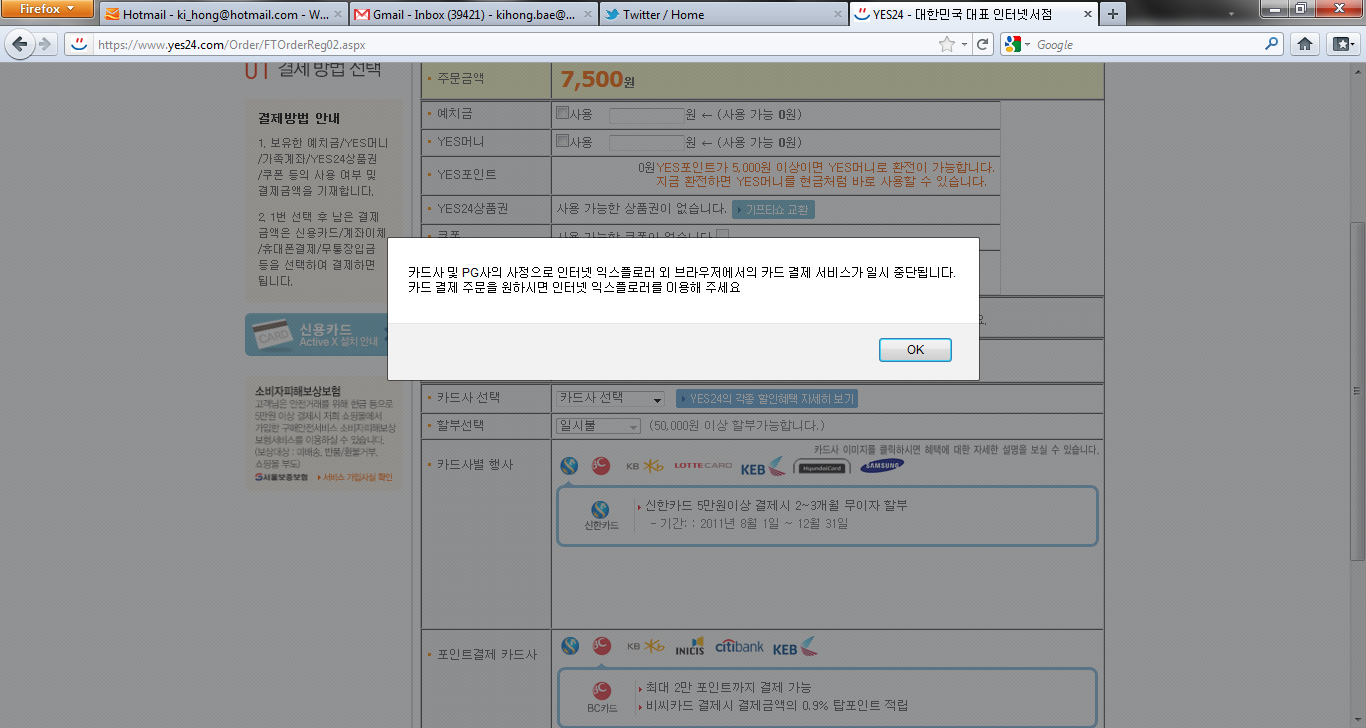Click the 신한카드 promotion detail text
Image resolution: width=1366 pixels, height=728 pixels.
778,506
